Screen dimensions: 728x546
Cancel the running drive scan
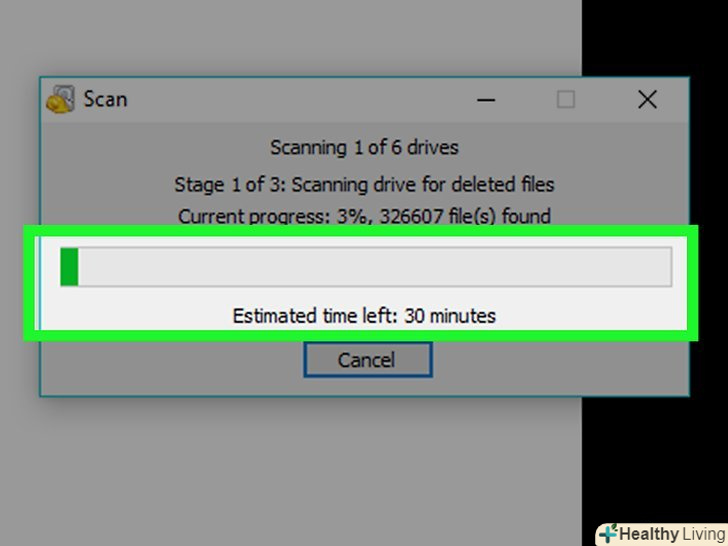pos(368,360)
